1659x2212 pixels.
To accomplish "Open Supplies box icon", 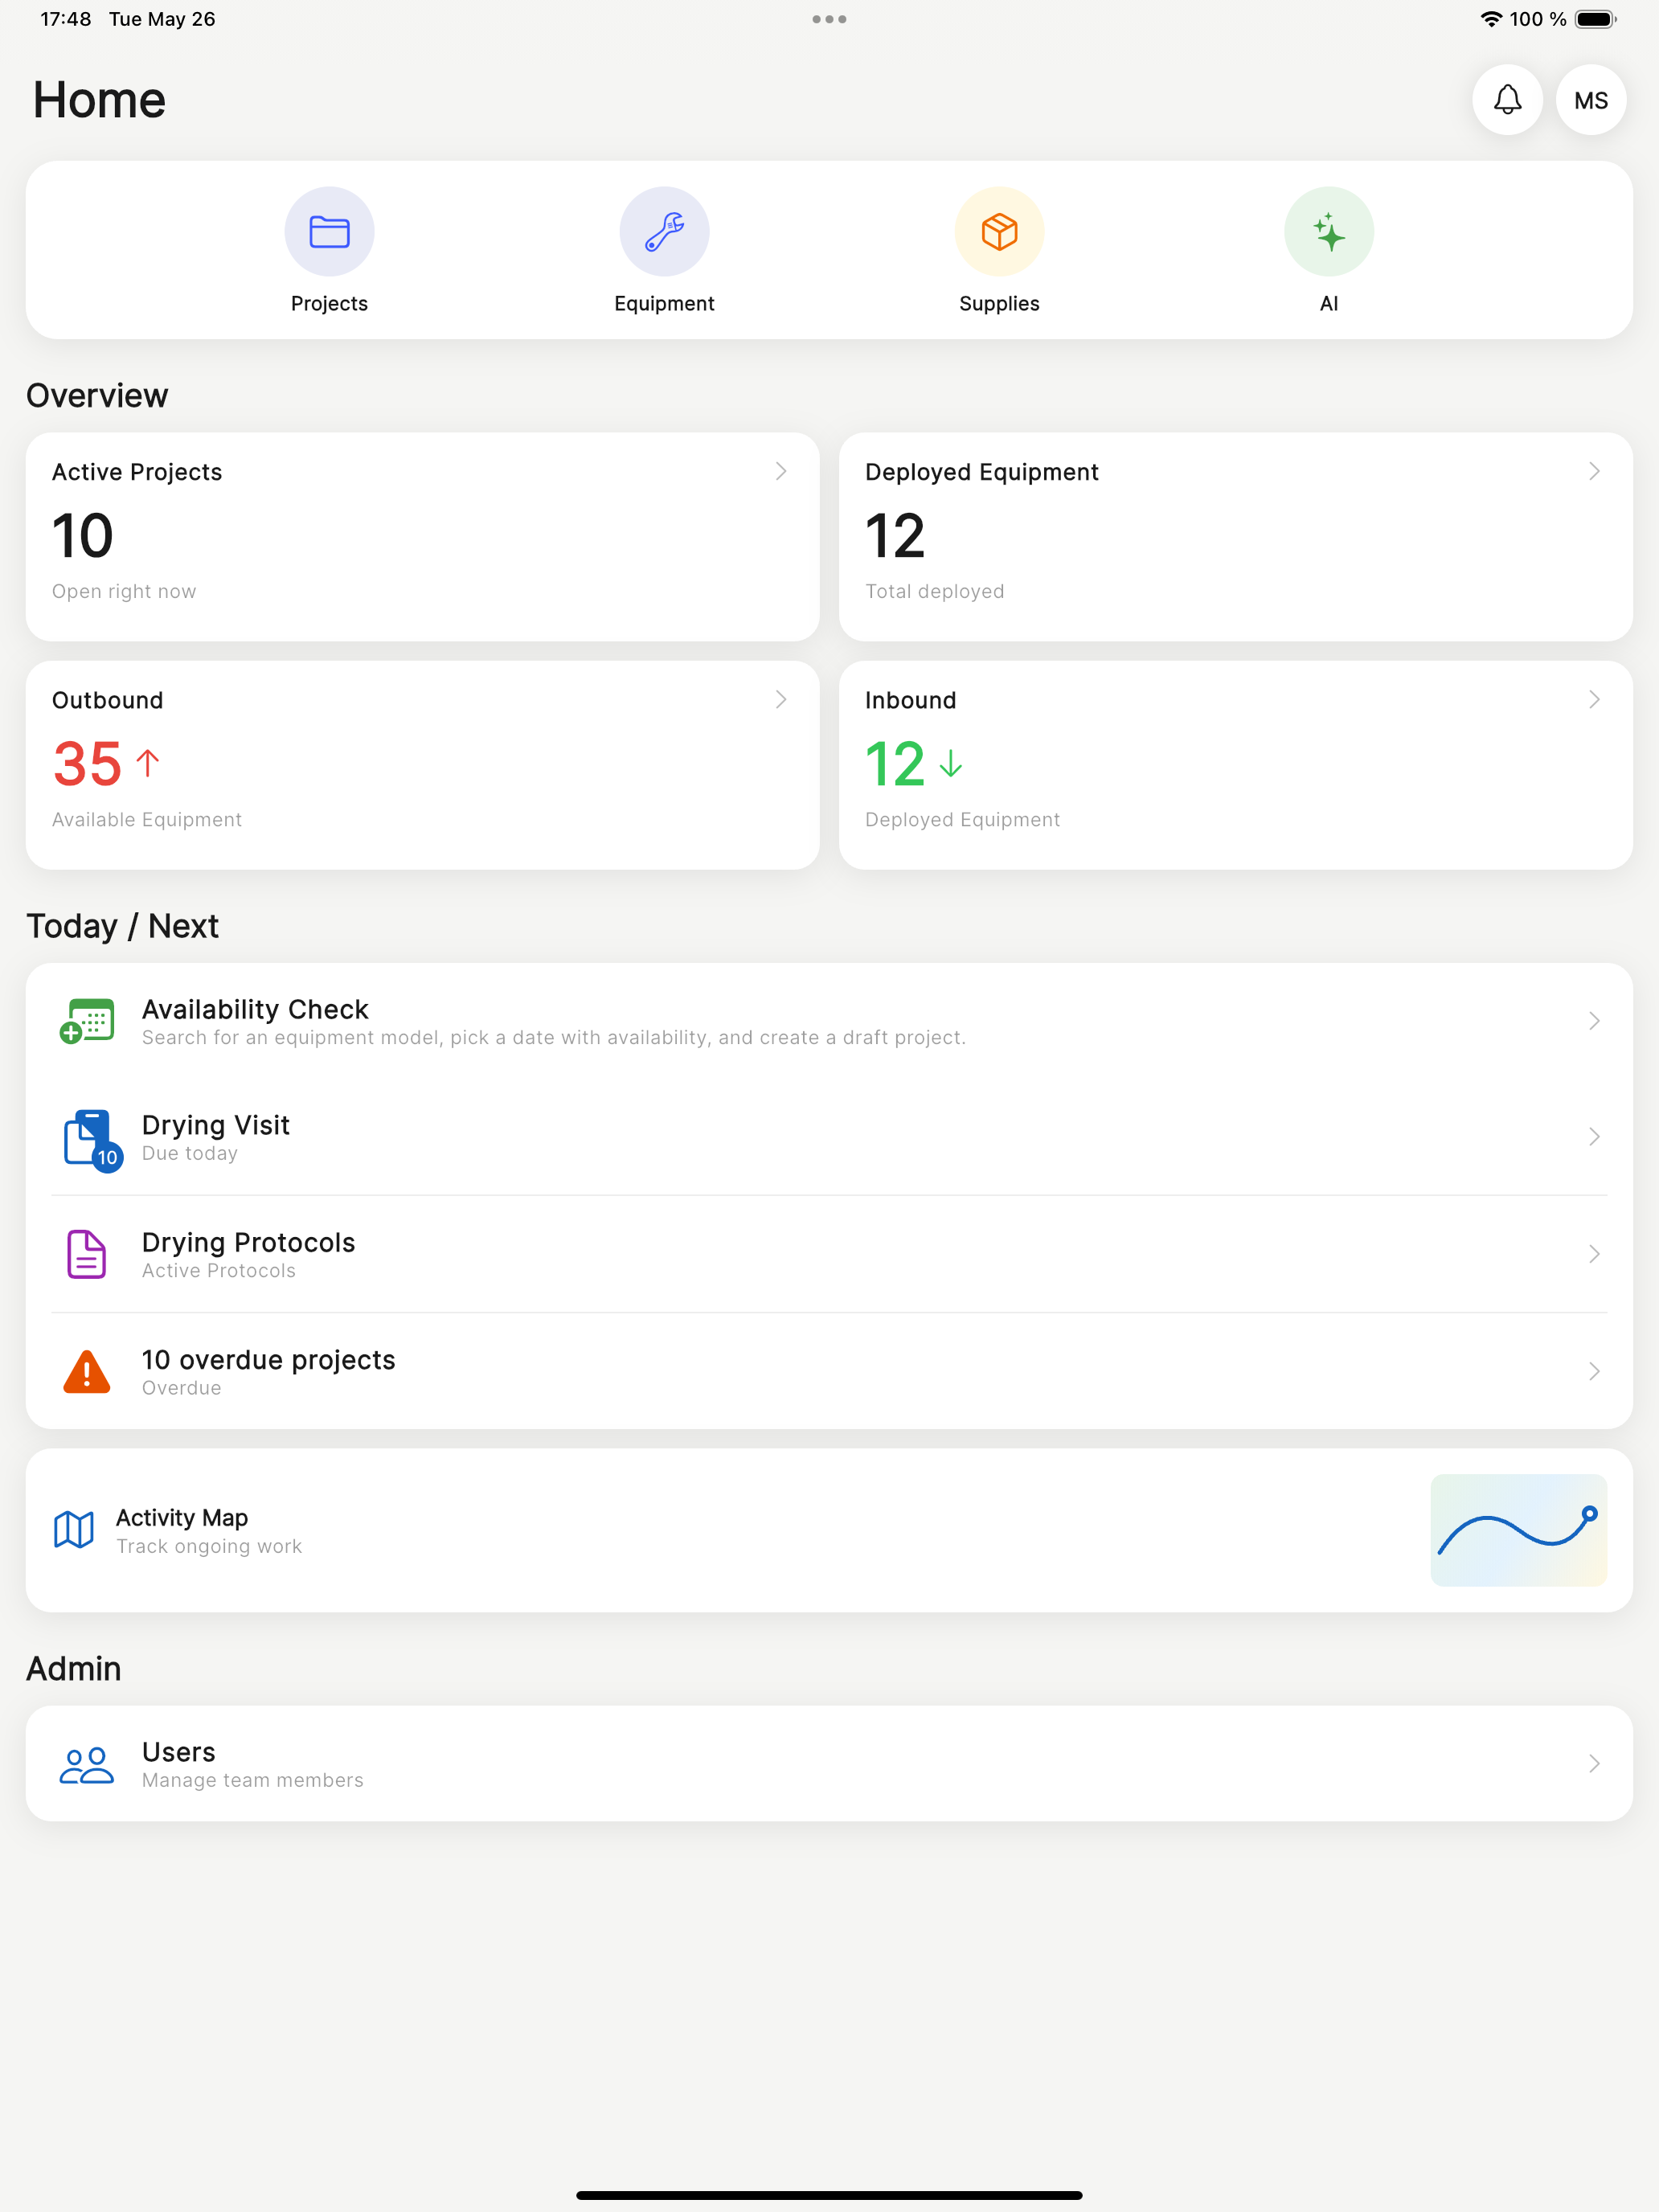I will coord(999,232).
